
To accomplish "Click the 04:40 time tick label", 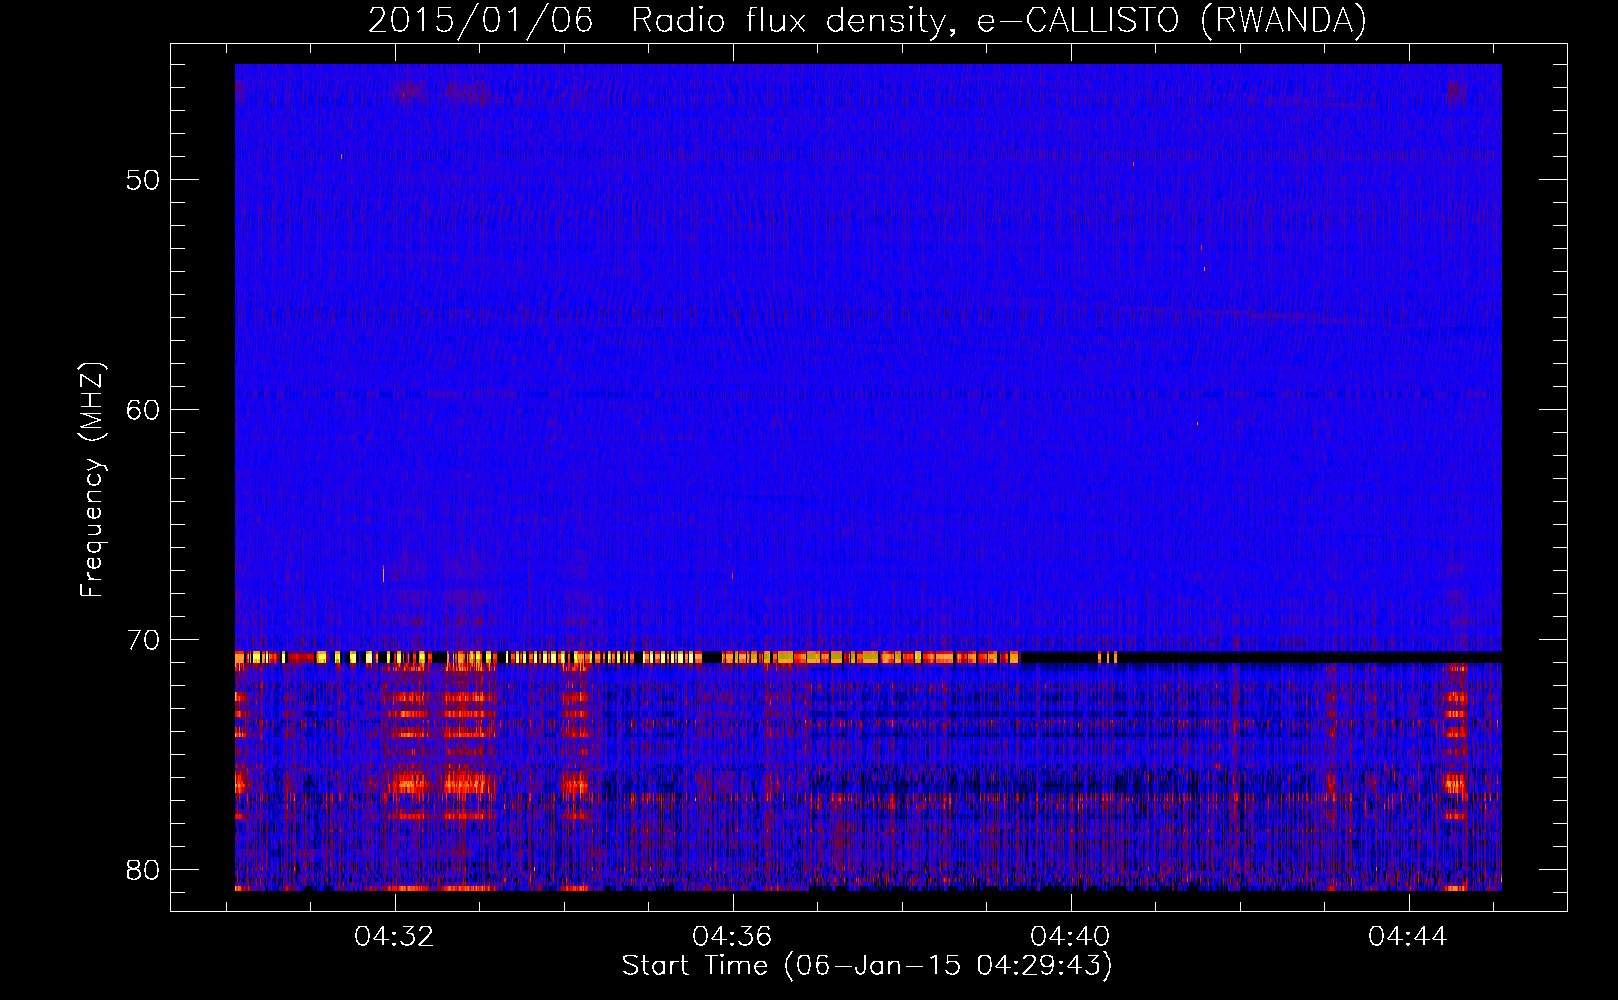I will coord(1071,937).
